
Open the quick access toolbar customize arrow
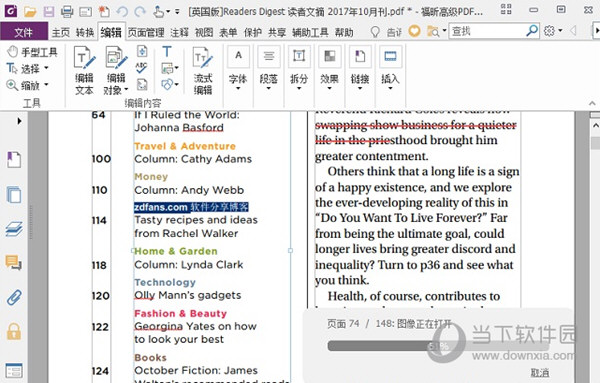(x=177, y=12)
